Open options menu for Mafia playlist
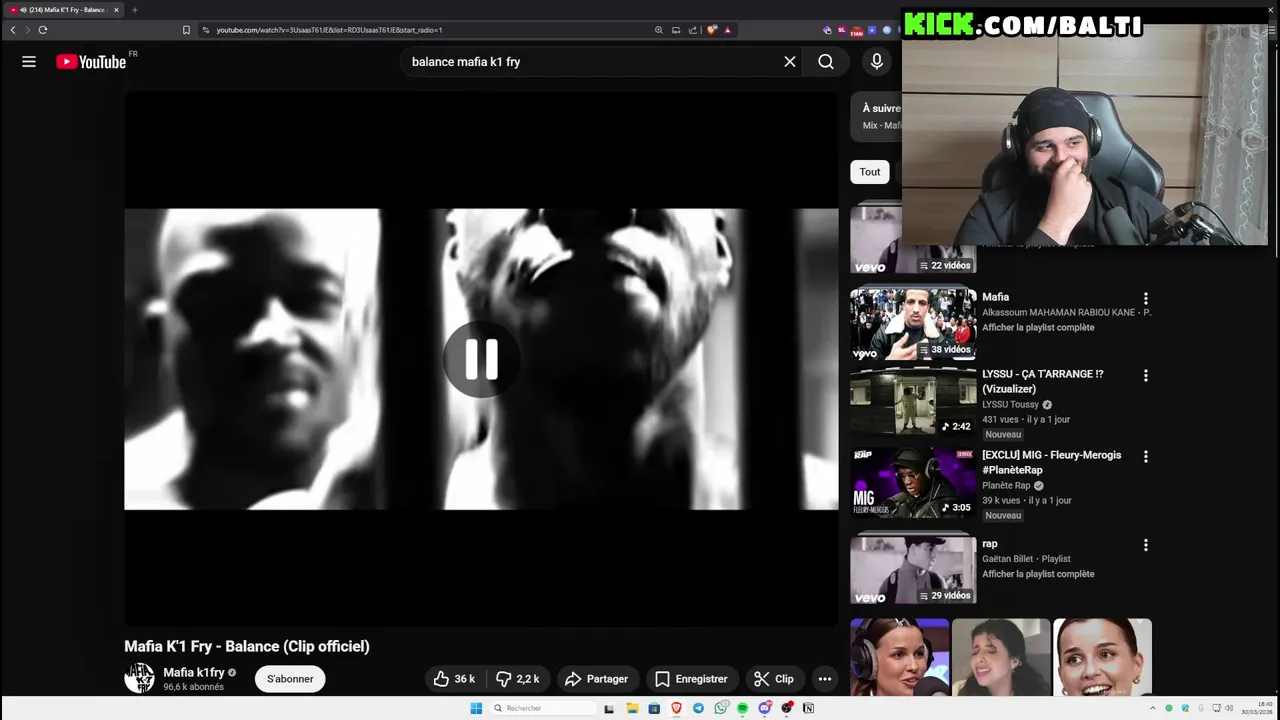Image resolution: width=1280 pixels, height=720 pixels. pos(1146,299)
